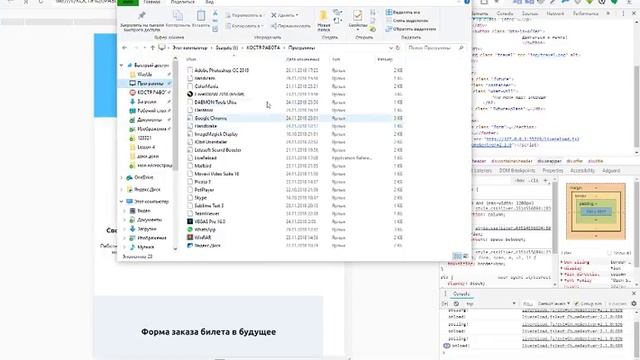Click the Paste clipboard icon in ribbon
Image resolution: width=640 pixels, height=360 pixels.
[x=201, y=16]
